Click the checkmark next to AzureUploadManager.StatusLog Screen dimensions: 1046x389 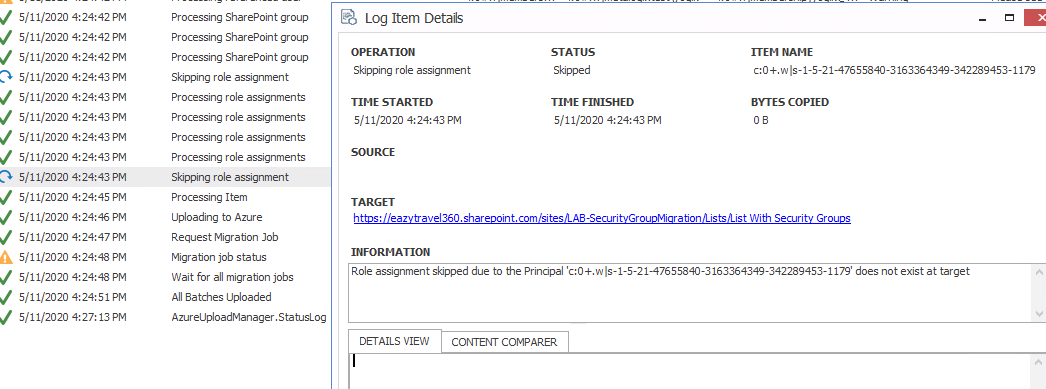tap(6, 317)
